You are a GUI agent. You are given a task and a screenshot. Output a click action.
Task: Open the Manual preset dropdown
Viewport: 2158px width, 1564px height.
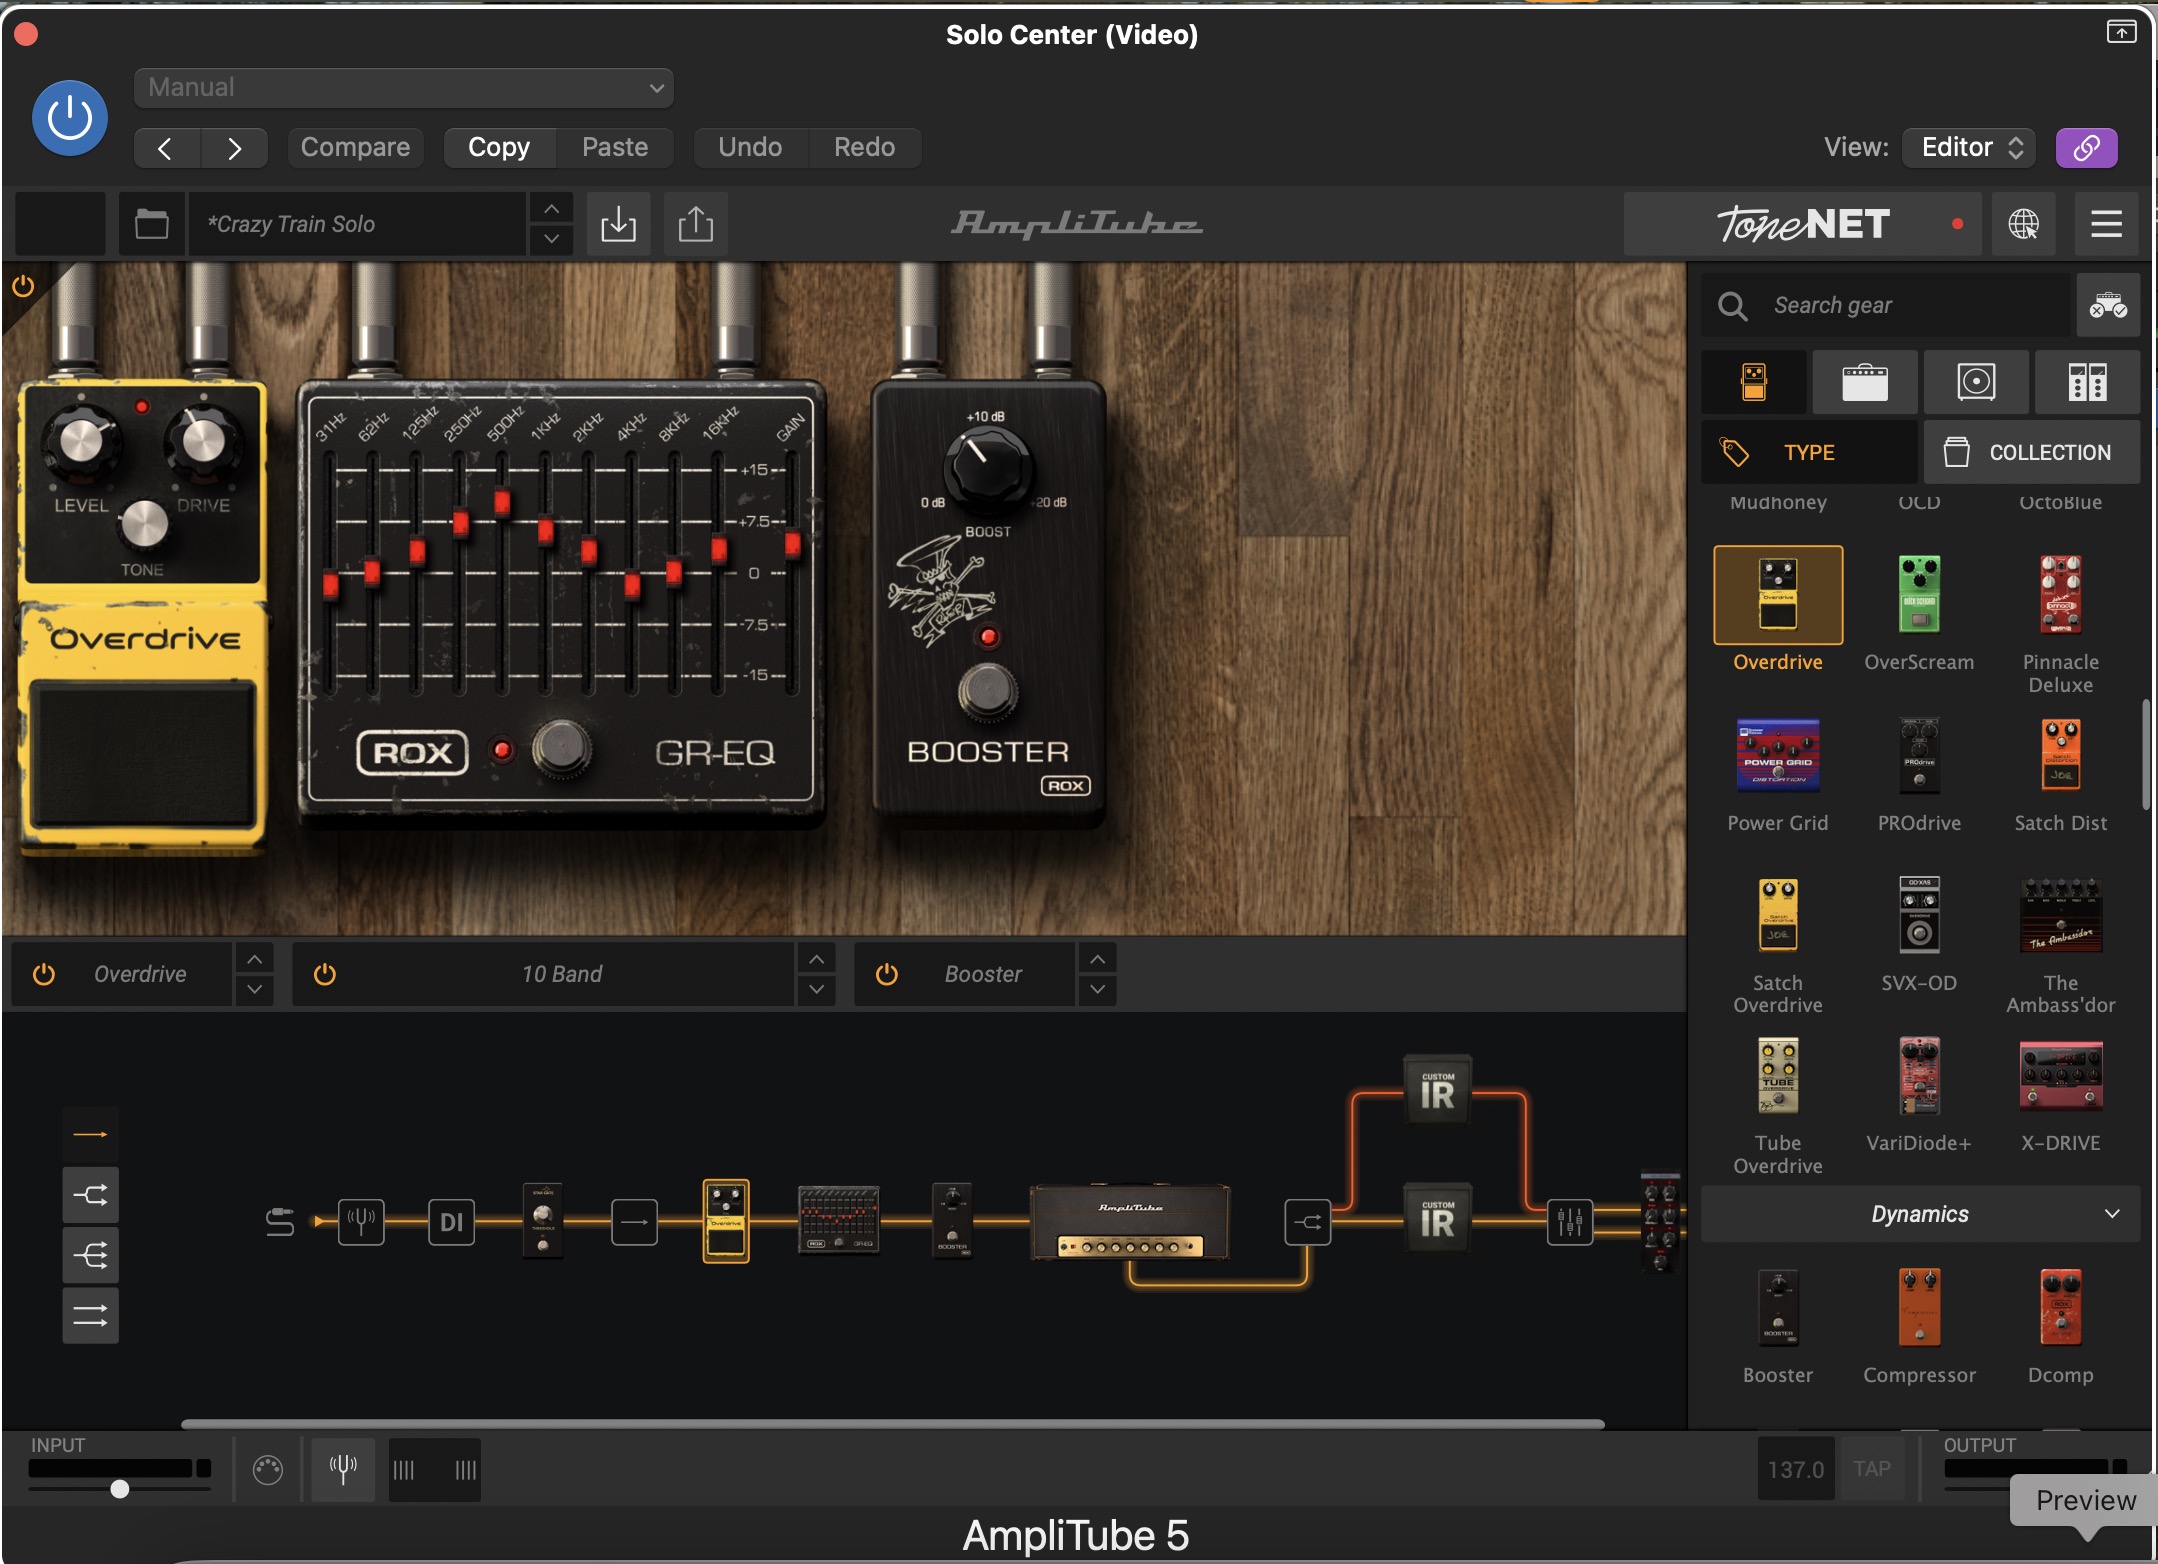404,88
